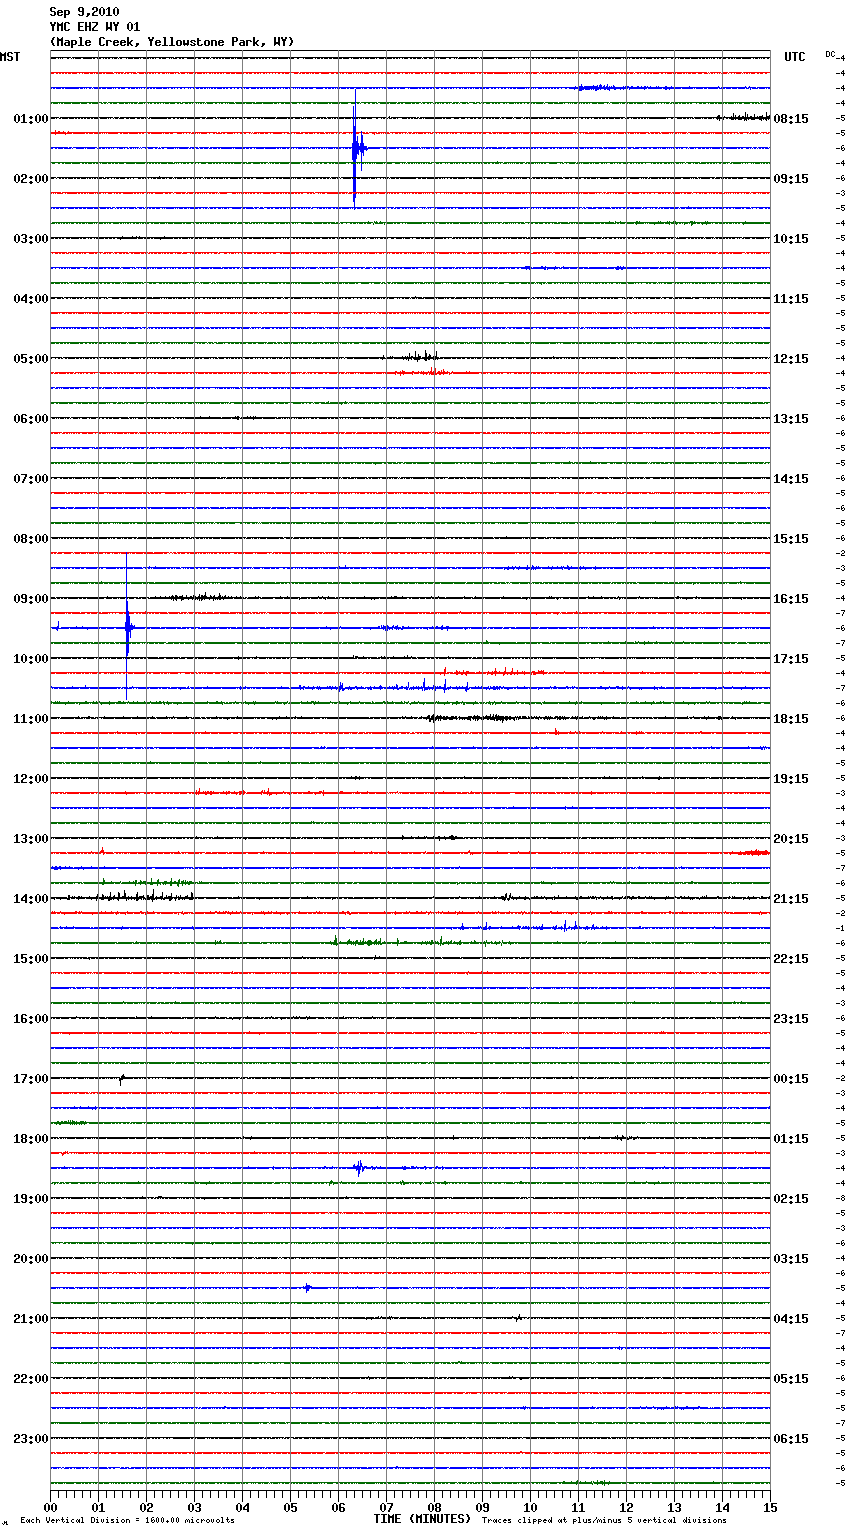Click the 23:15 UTC label

791,1019
